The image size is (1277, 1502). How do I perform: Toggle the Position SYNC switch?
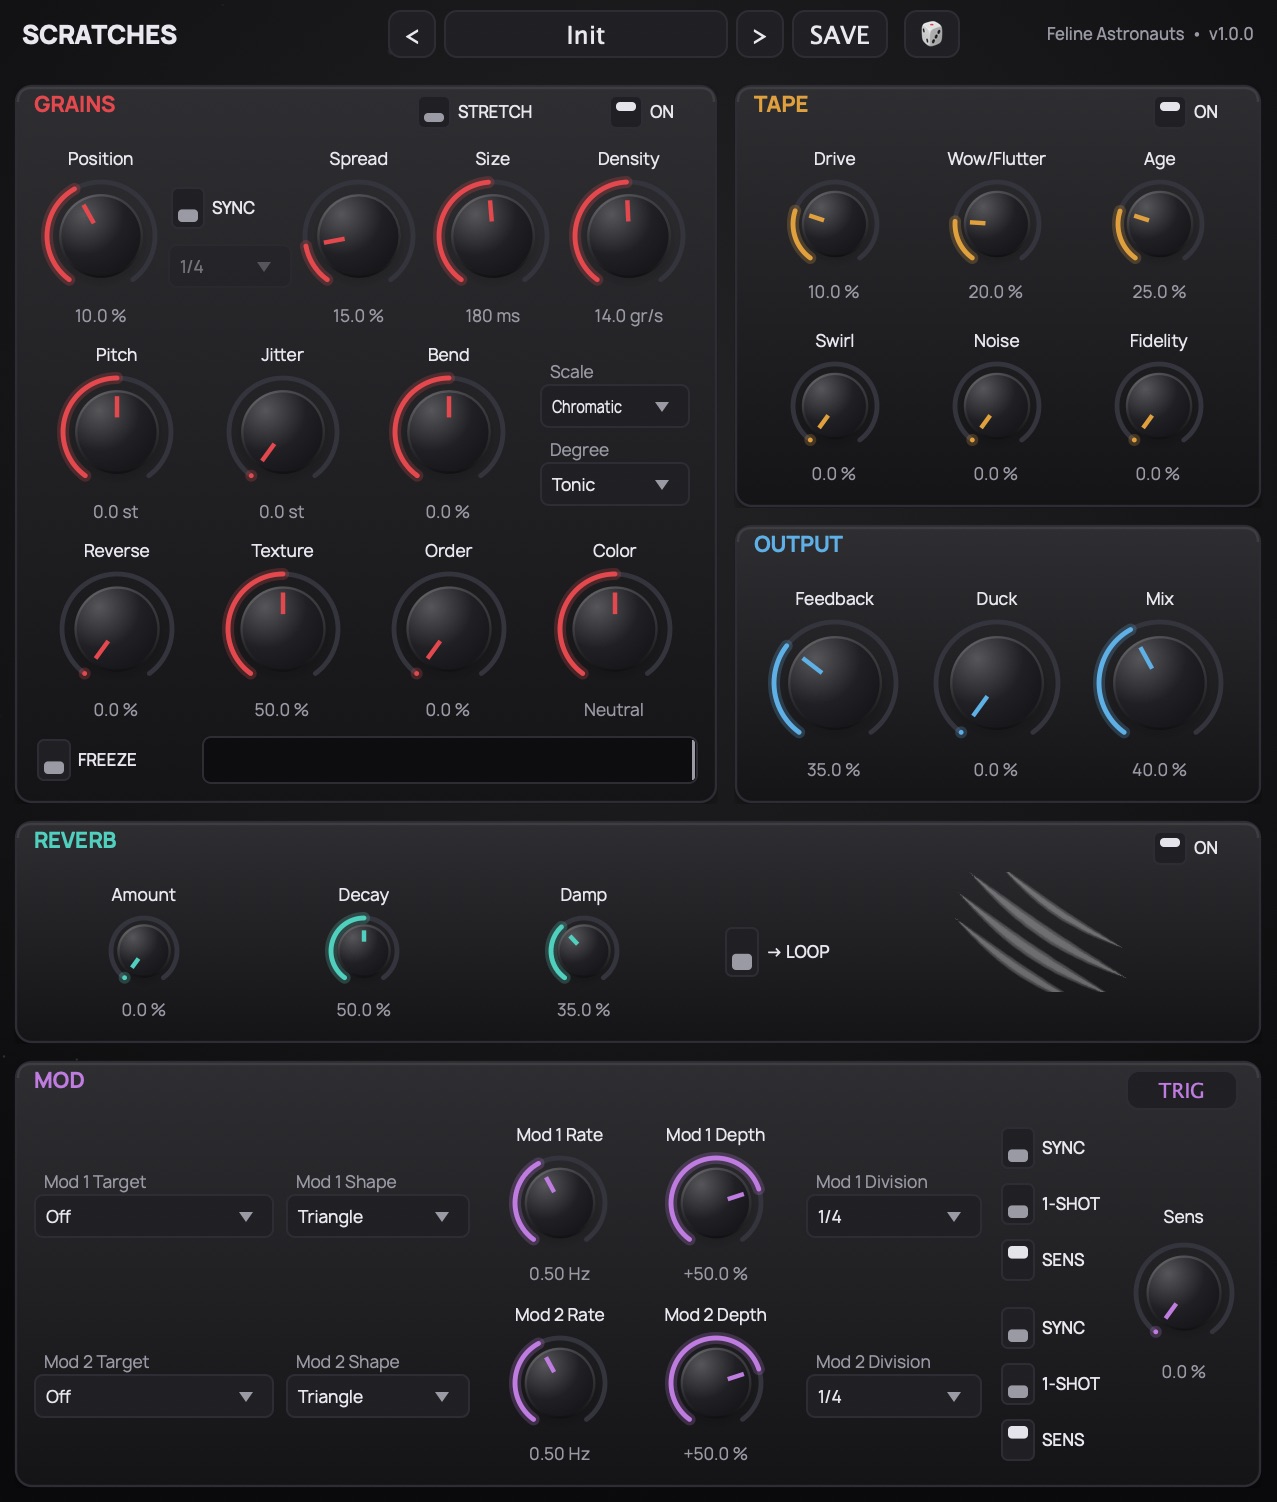(188, 209)
